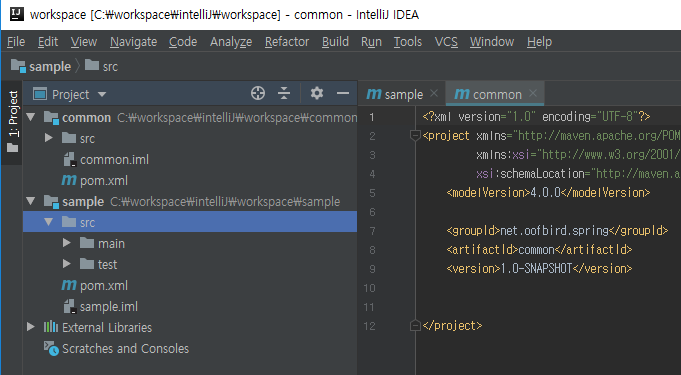Open the Build menu
Screen dimensions: 681x375
[x=335, y=42]
